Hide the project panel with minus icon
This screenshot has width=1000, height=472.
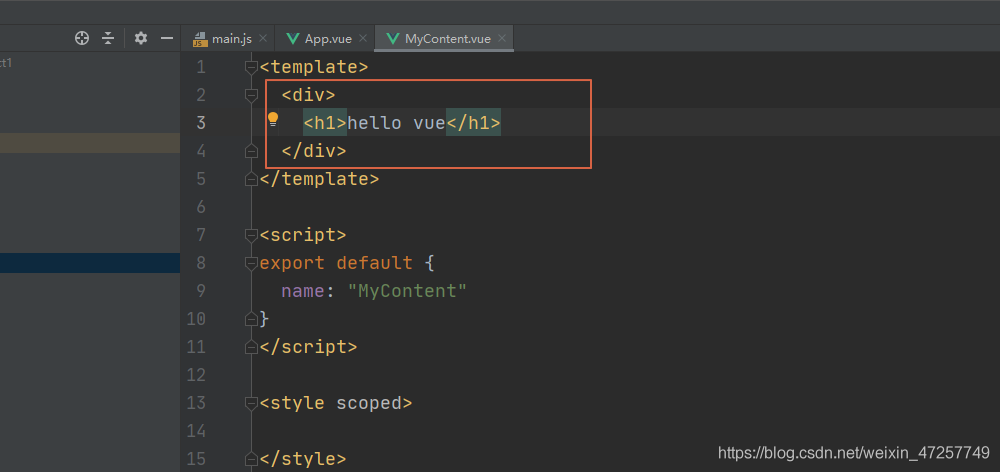(x=167, y=38)
